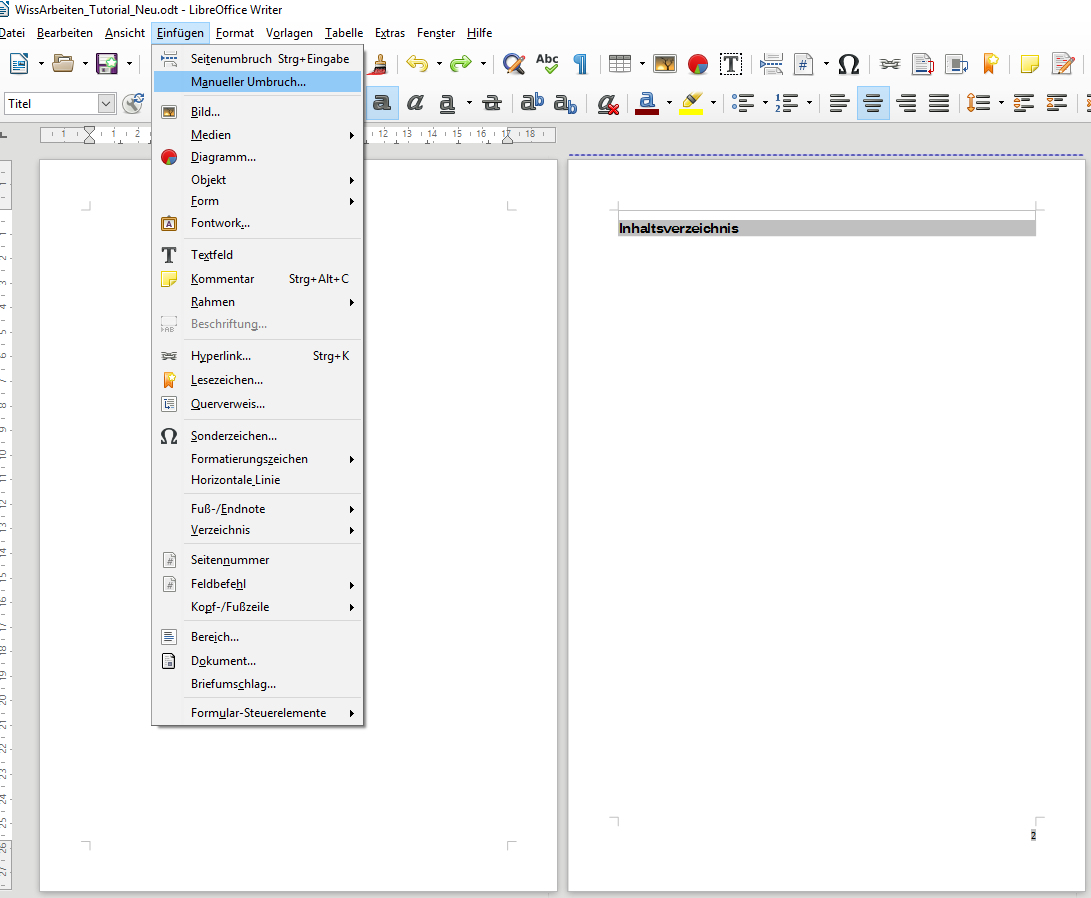Toggle italic text formatting
1091x898 pixels.
[x=415, y=103]
